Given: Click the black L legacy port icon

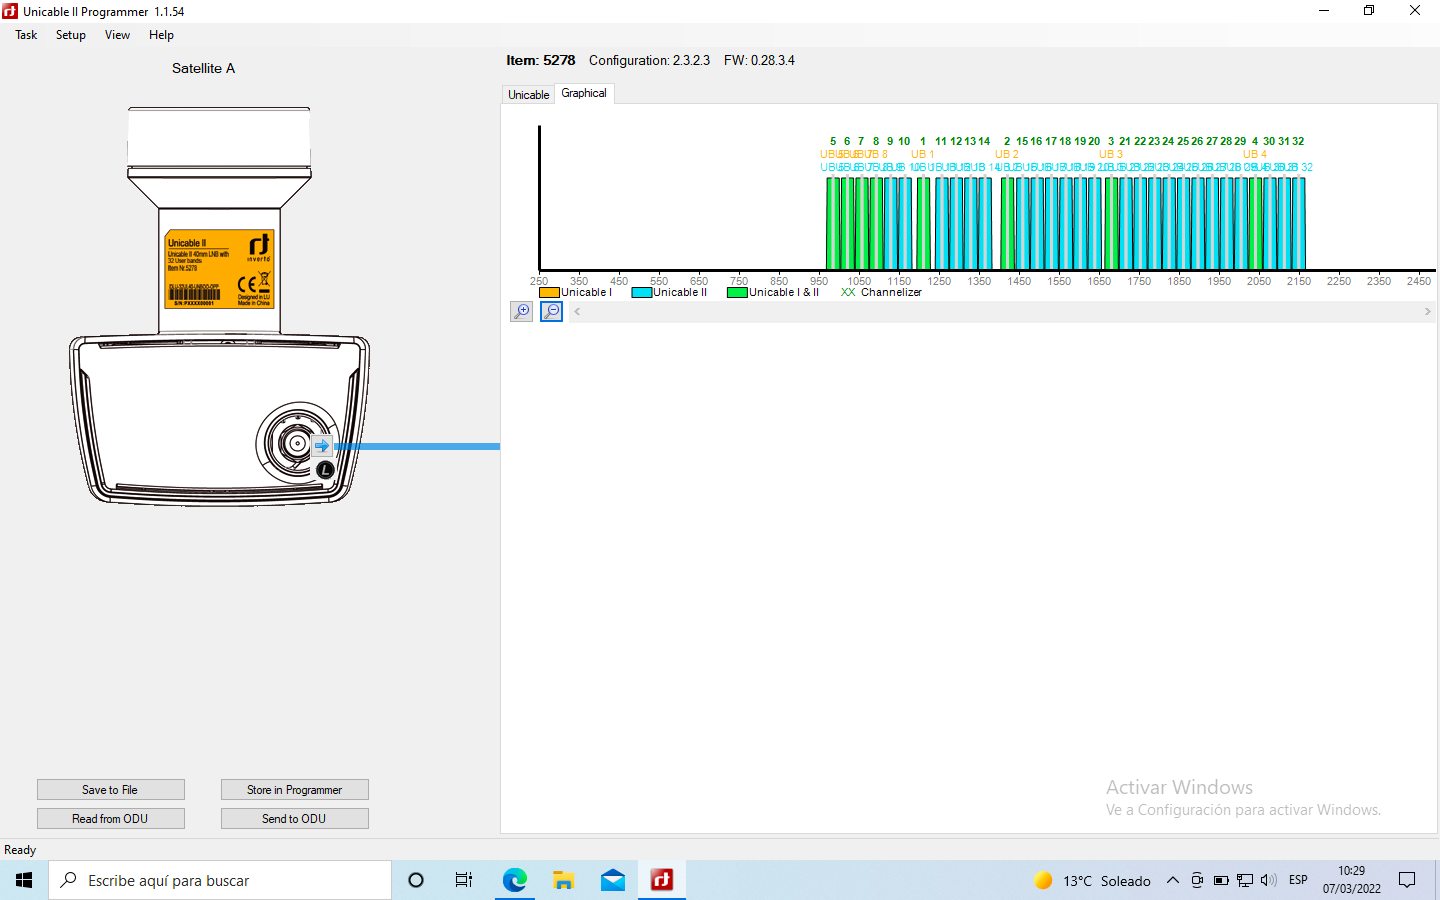Looking at the screenshot, I should point(325,469).
